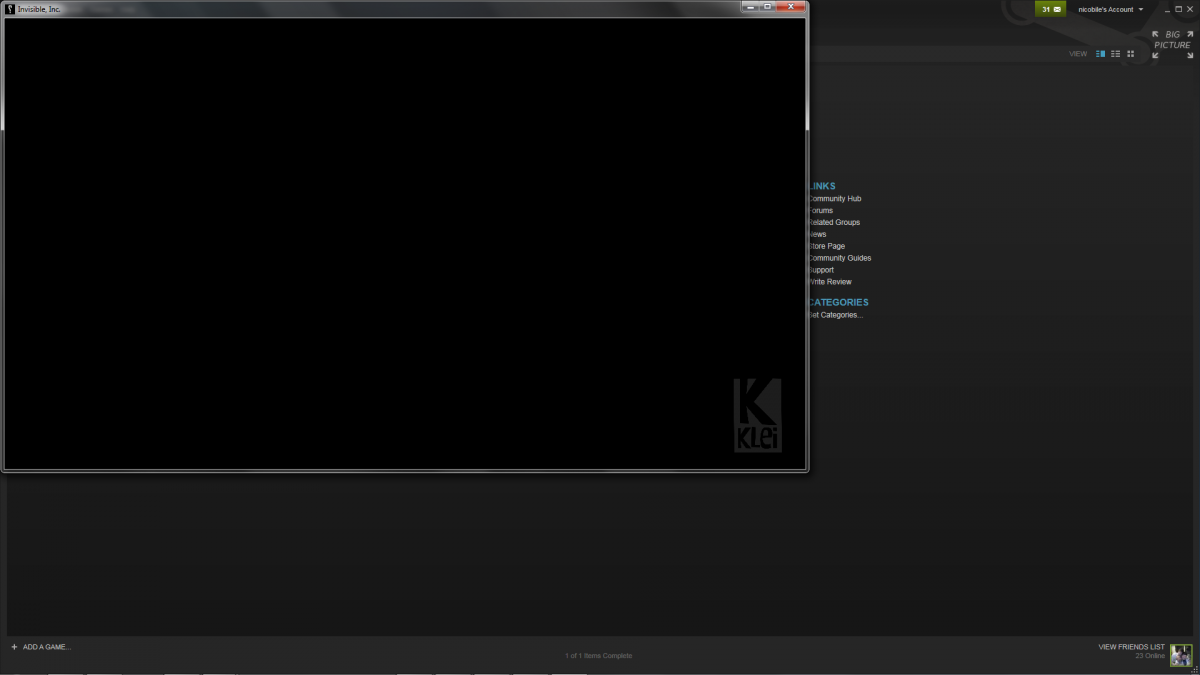Screen dimensions: 1200x675
Task: Click the Invisible, Inc. window title icon
Action: point(10,9)
